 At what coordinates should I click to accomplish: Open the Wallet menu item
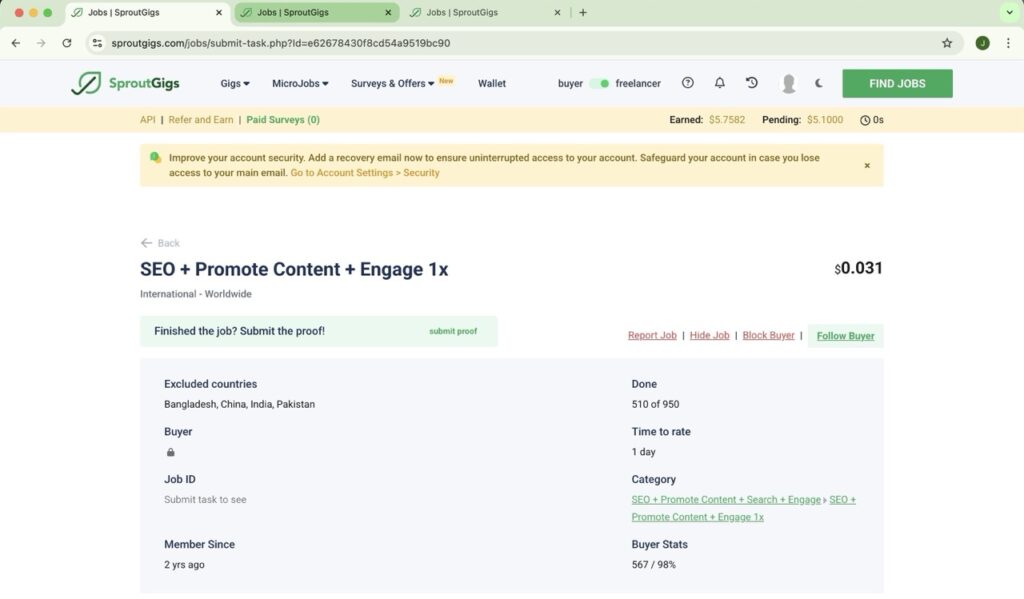(x=491, y=83)
